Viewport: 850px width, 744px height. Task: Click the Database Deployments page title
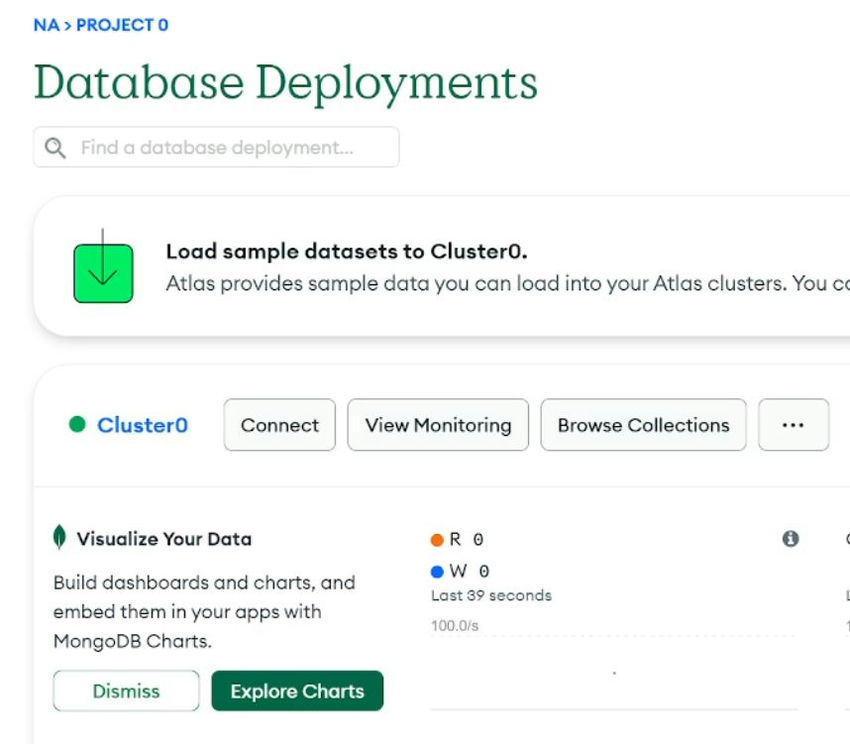(x=285, y=83)
